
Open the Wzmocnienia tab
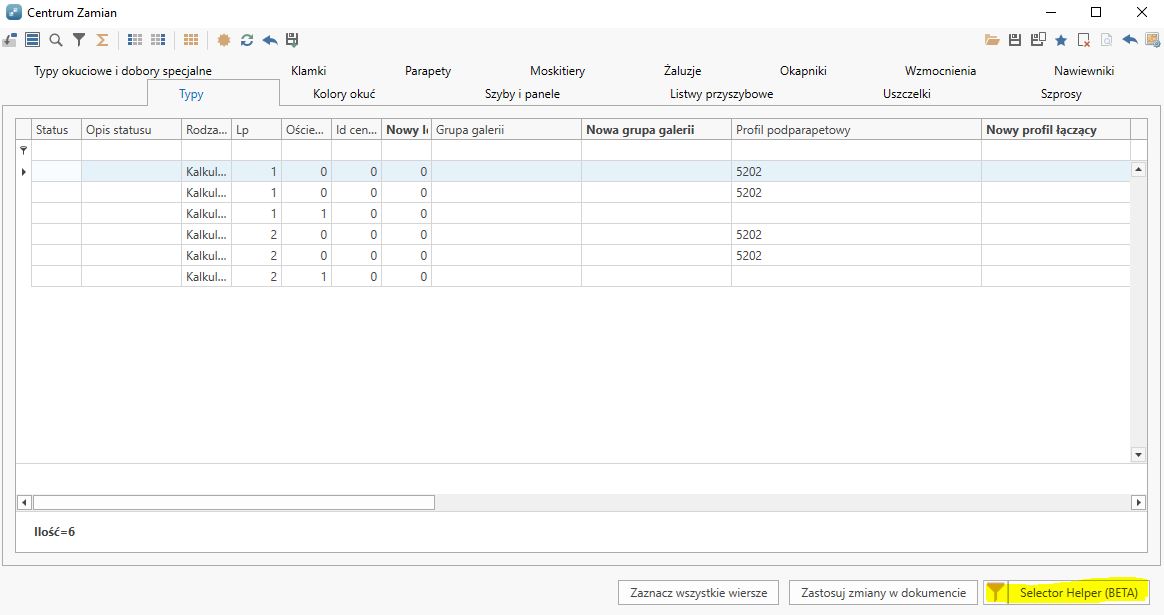coord(940,71)
